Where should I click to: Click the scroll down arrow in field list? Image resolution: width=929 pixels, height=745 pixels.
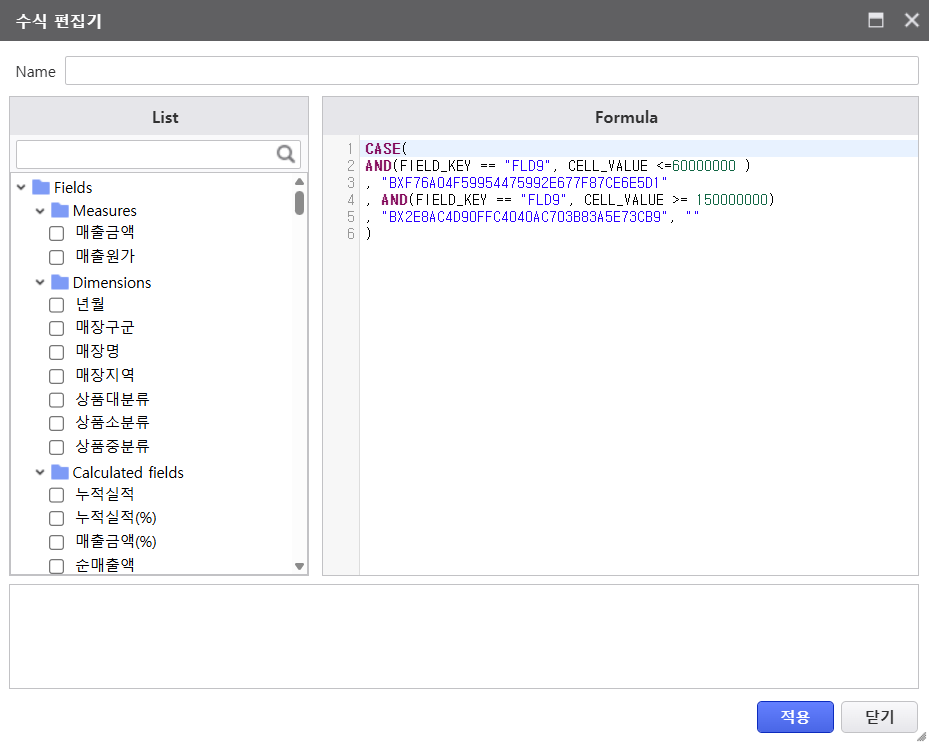299,566
